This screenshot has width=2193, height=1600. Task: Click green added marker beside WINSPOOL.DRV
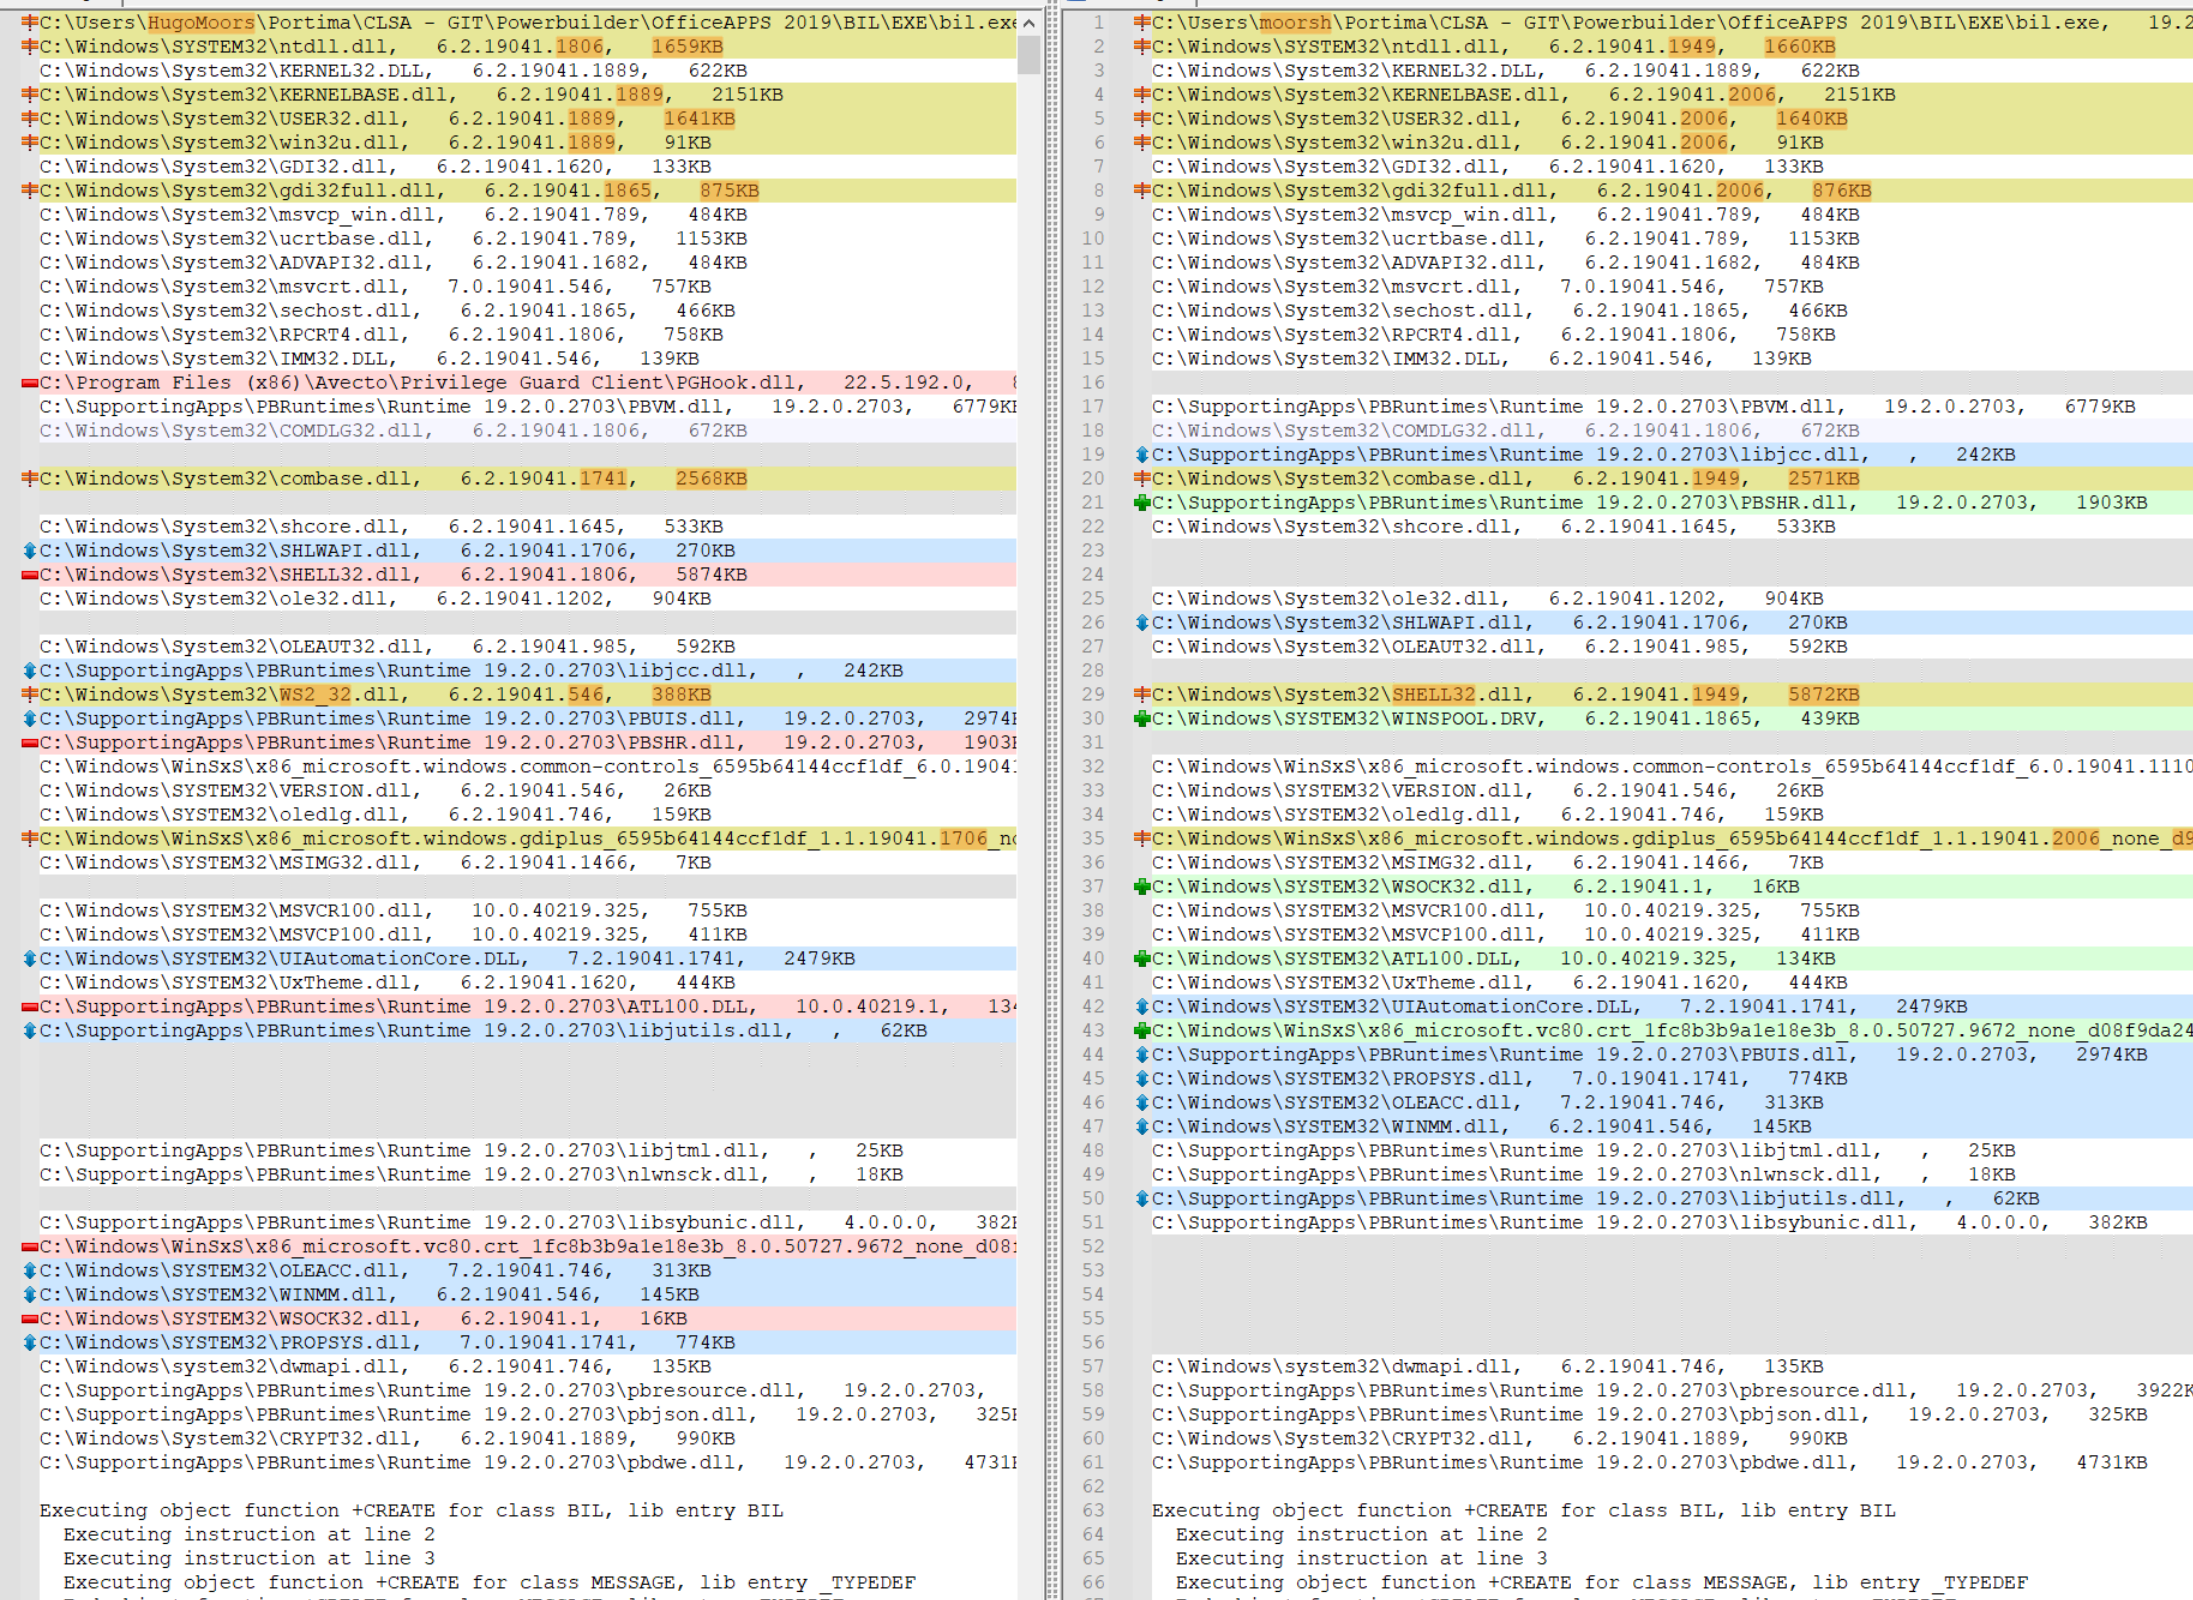tap(1142, 719)
